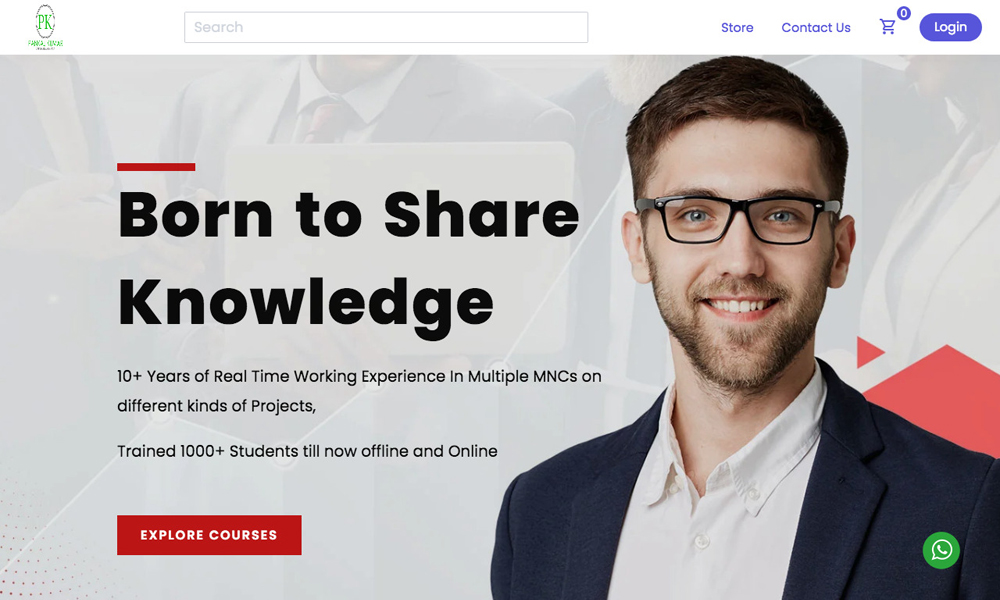The height and width of the screenshot is (600, 1000).
Task: Click the 'Trained 1000+ Students' text line
Action: (x=307, y=451)
